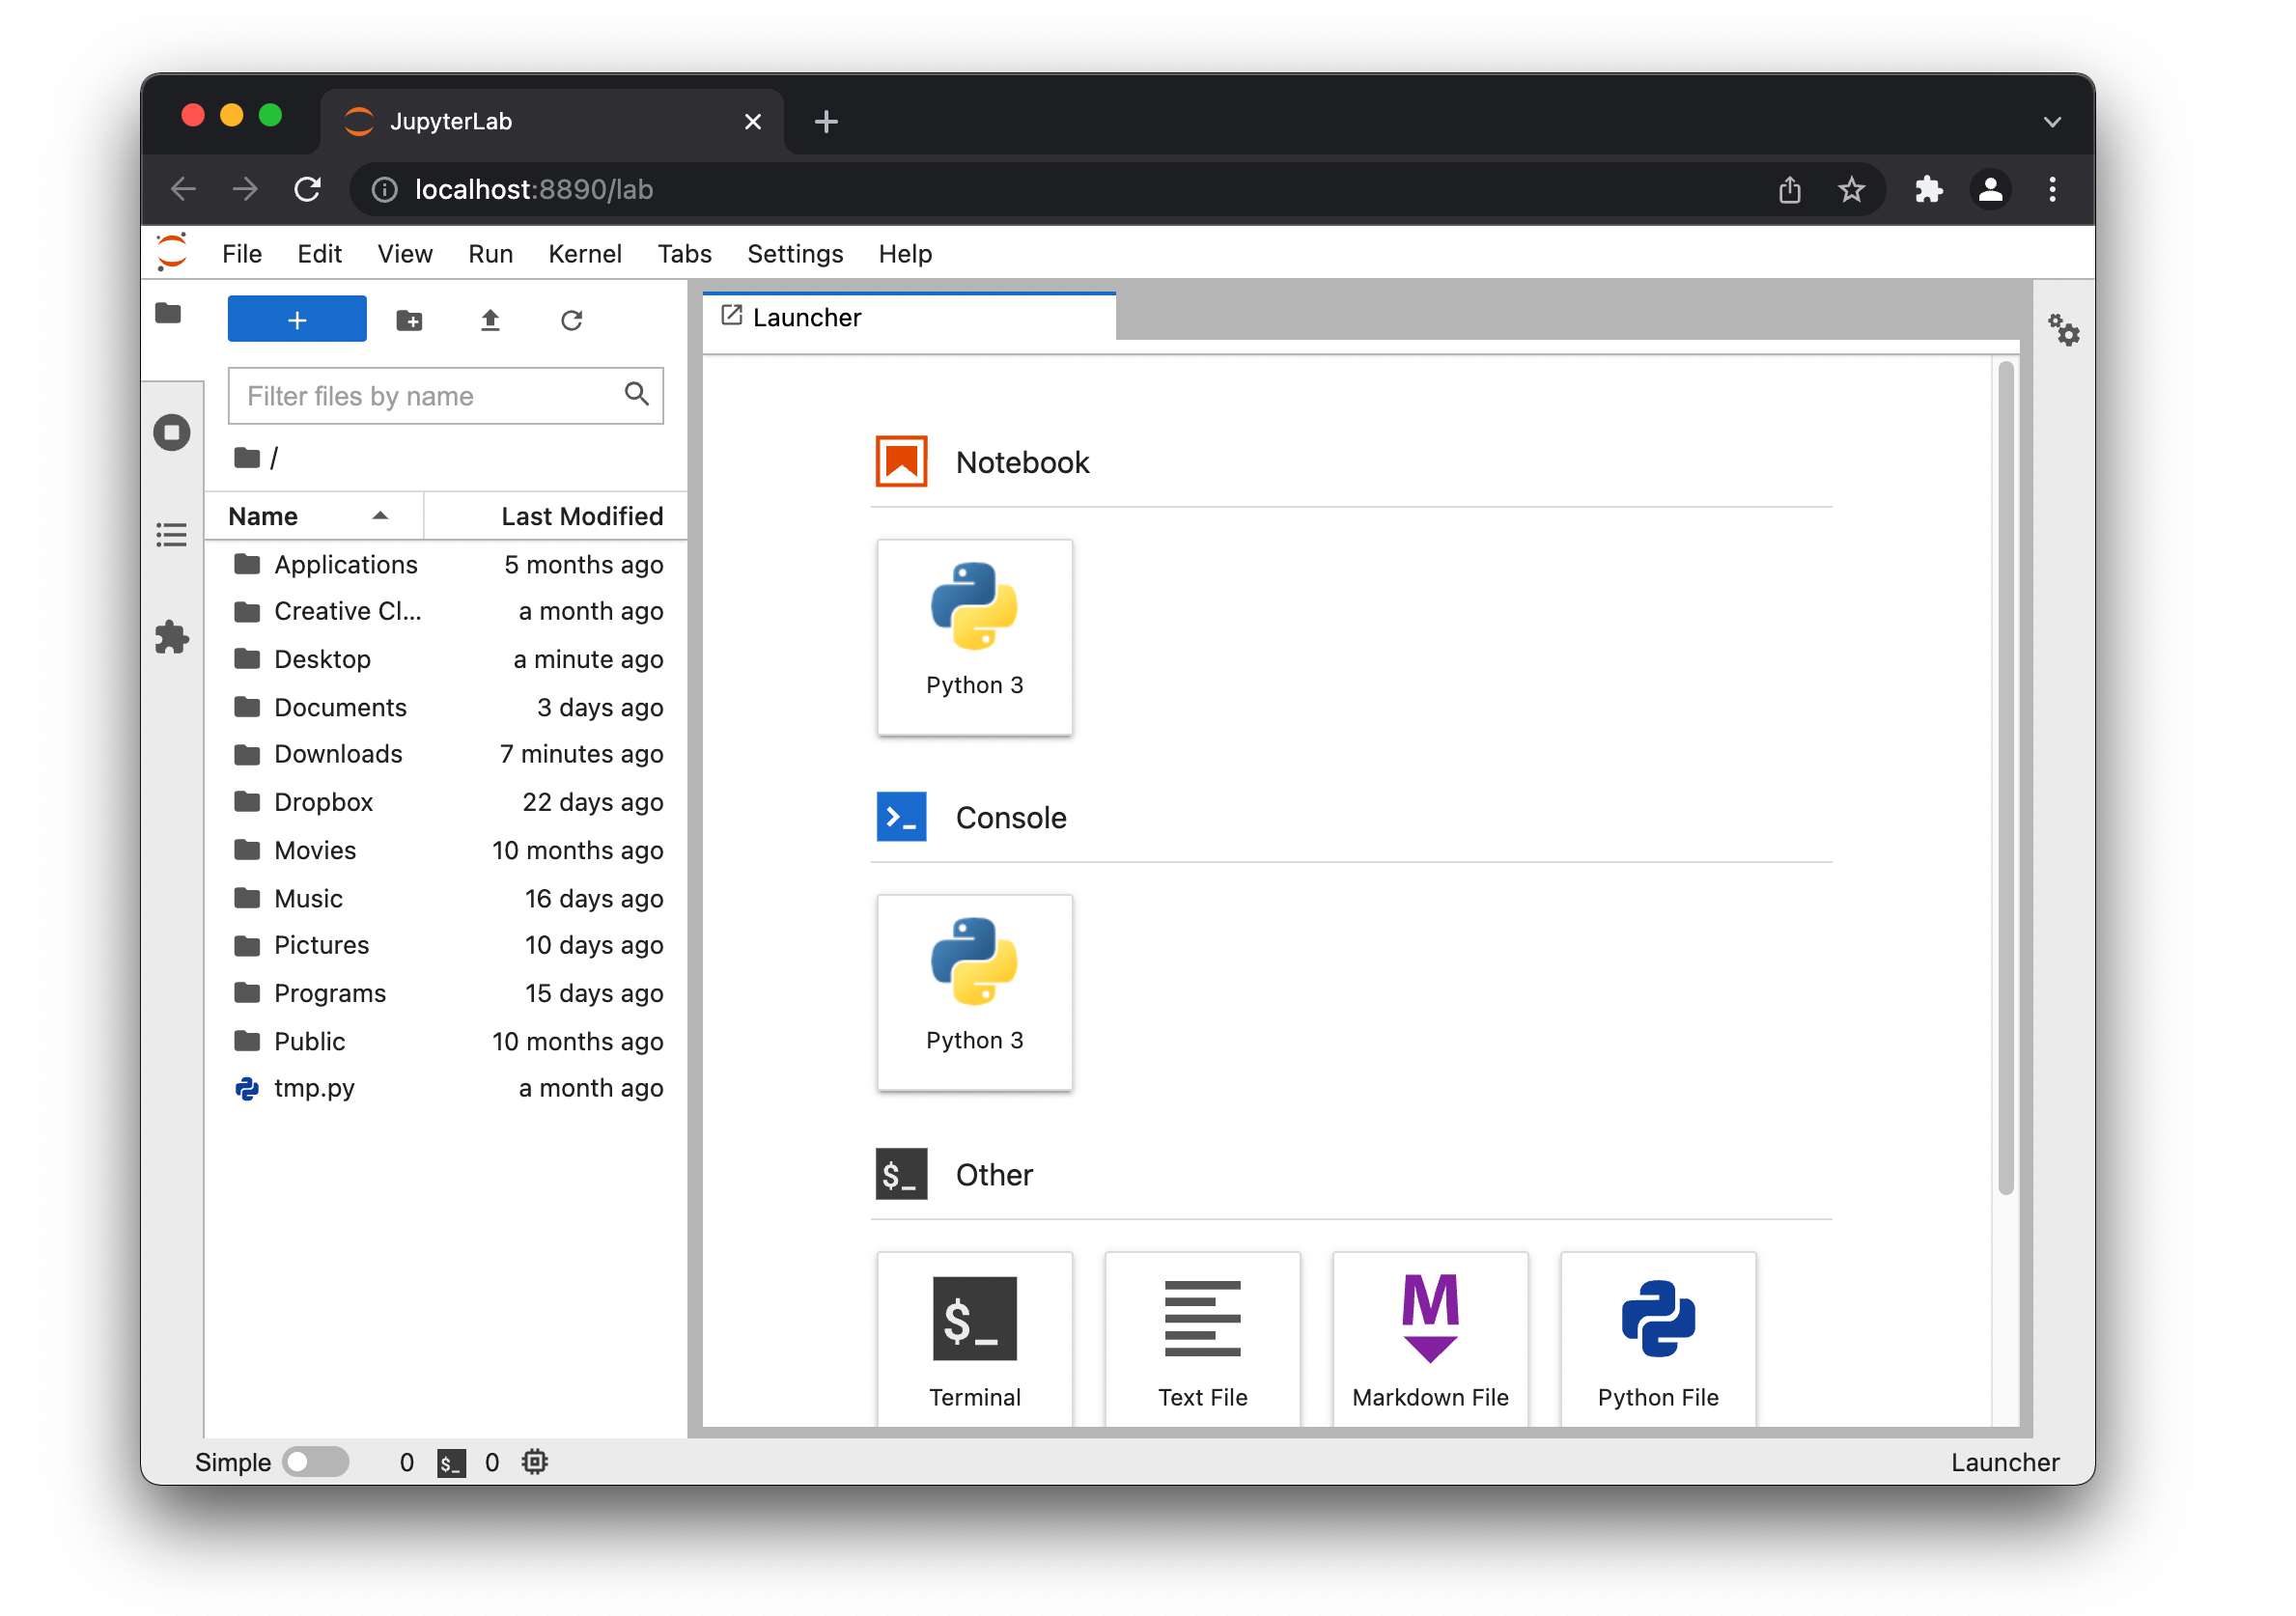Click the root folder breadcrumb icon
2296x1616 pixels.
247,458
